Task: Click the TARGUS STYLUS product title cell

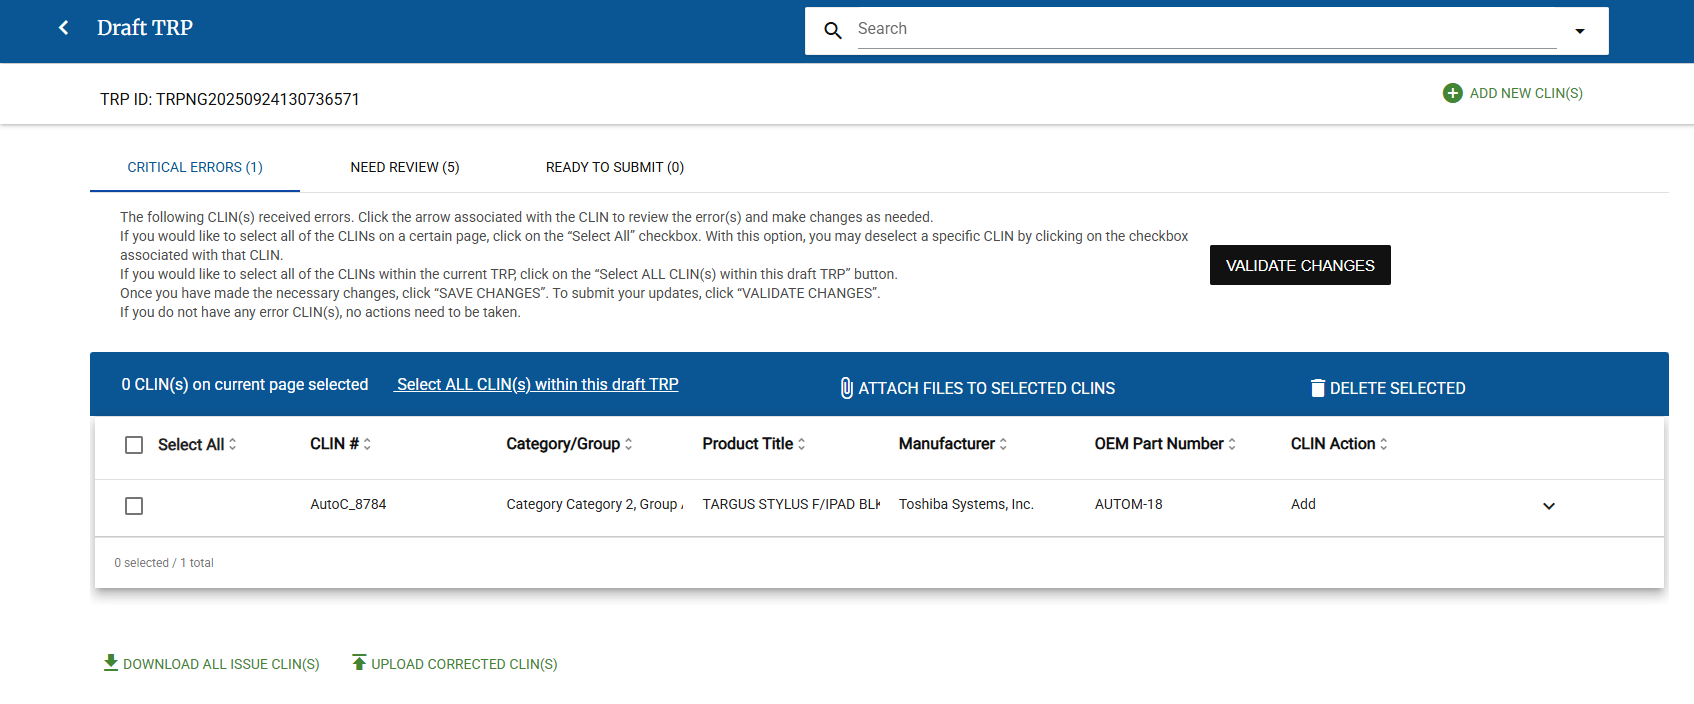Action: pos(791,504)
